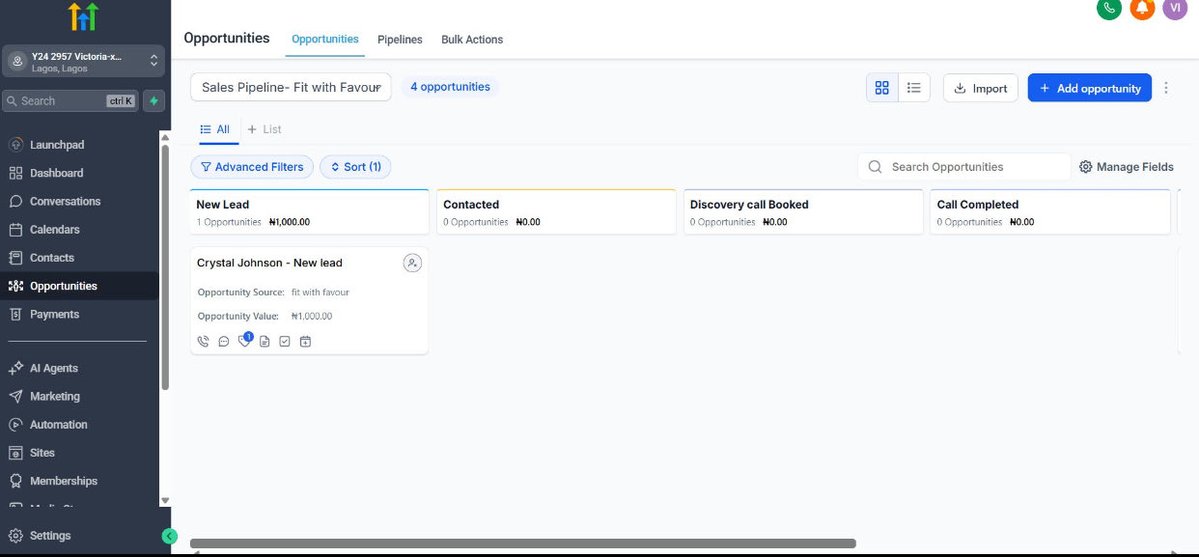This screenshot has height=557, width=1199.
Task: Open orange notifications bell icon
Action: coord(1142,8)
